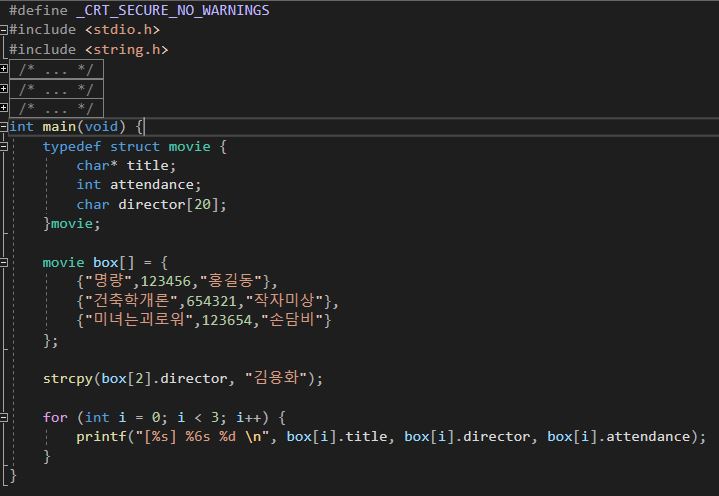Click the string "홍길동"
This screenshot has height=496, width=719.
pyautogui.click(x=231, y=281)
